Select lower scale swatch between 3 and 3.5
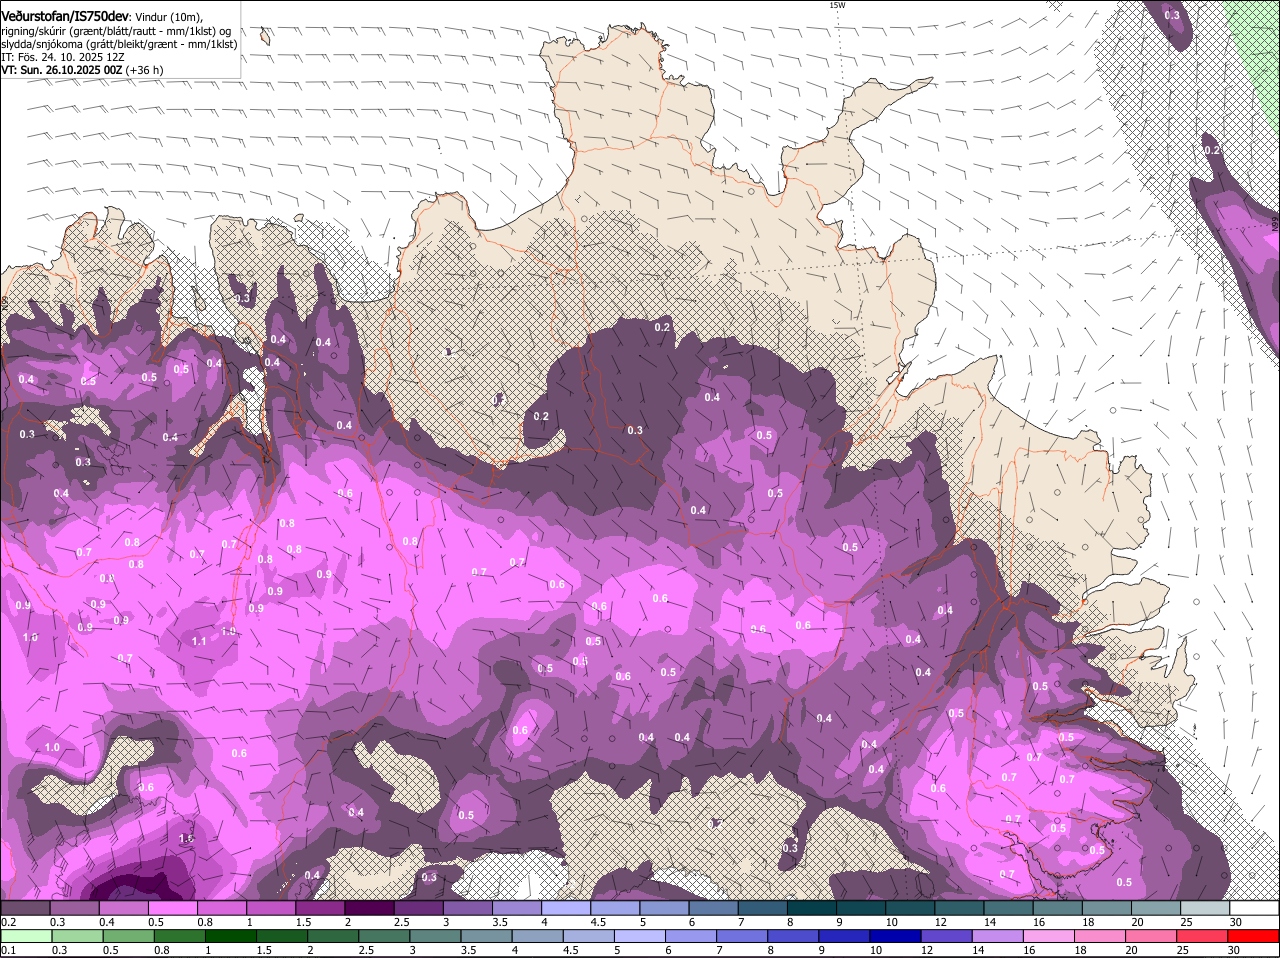This screenshot has width=1280, height=958. click(x=434, y=936)
